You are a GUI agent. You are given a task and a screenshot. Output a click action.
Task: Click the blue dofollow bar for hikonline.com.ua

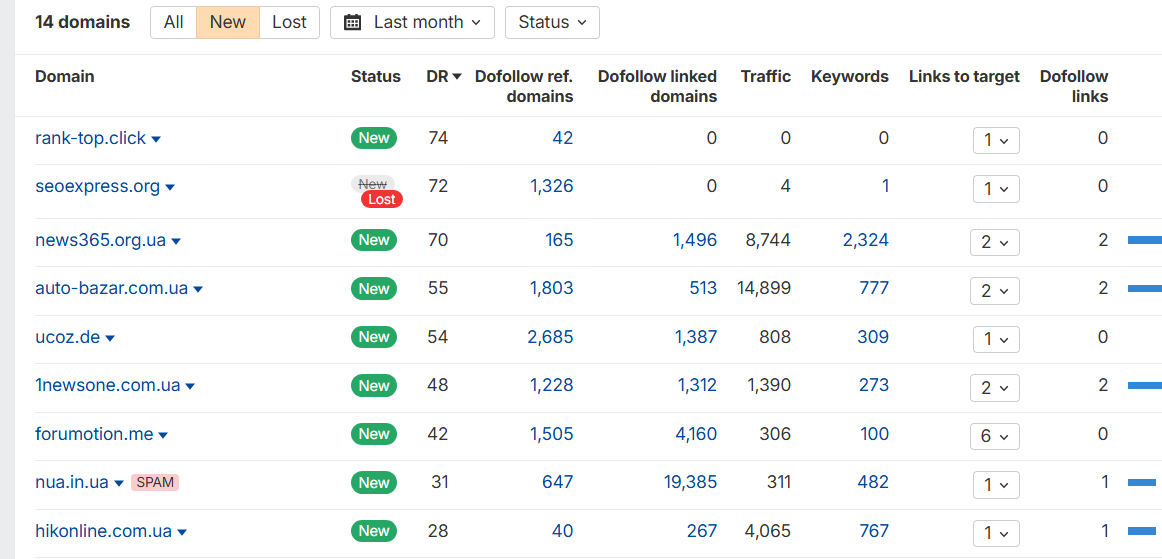point(1142,531)
